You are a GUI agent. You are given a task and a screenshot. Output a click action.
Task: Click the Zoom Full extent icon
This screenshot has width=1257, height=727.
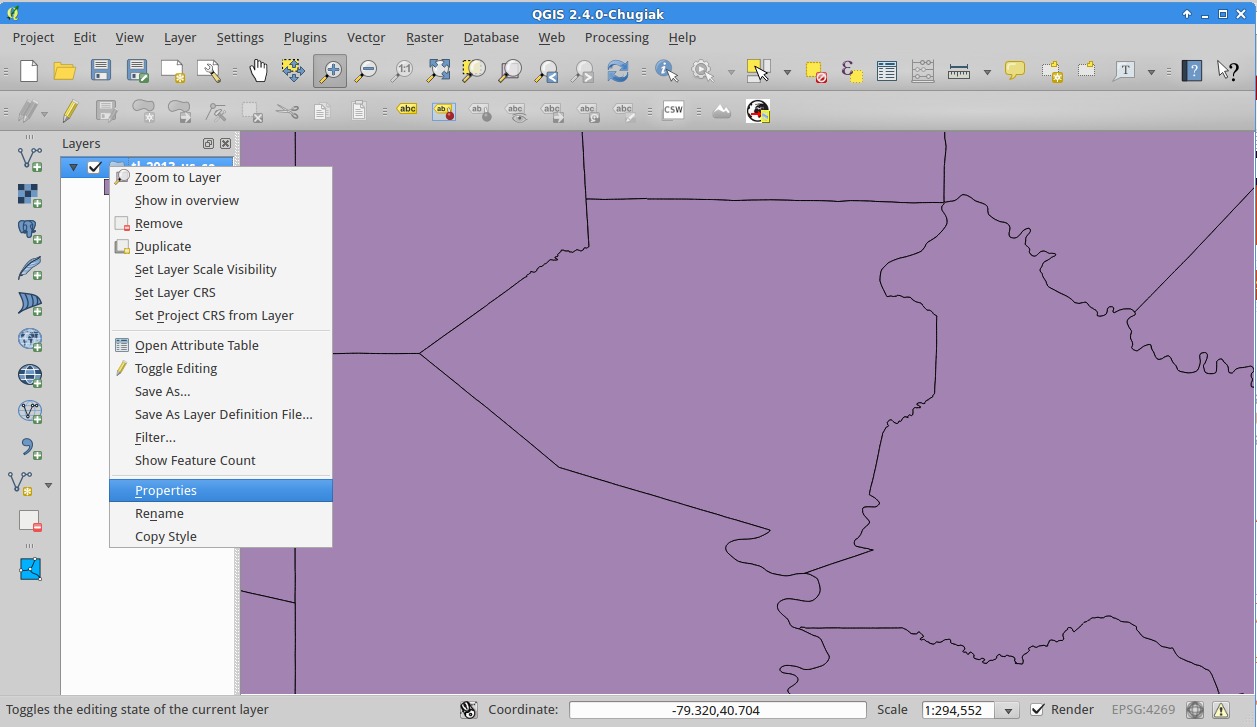pos(438,71)
